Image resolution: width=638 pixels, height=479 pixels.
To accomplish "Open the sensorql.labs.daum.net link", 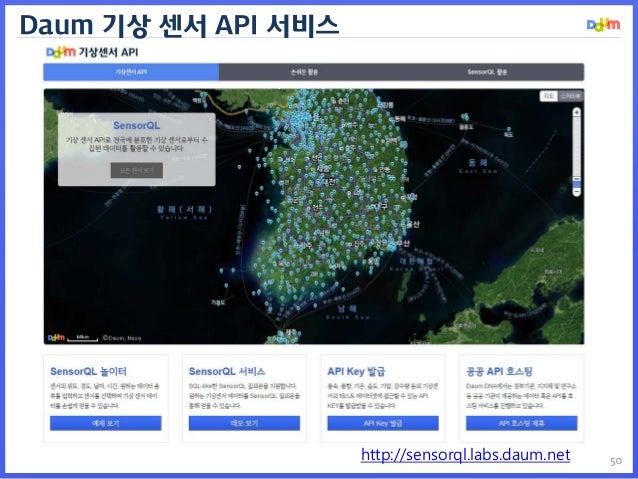I will coord(465,455).
